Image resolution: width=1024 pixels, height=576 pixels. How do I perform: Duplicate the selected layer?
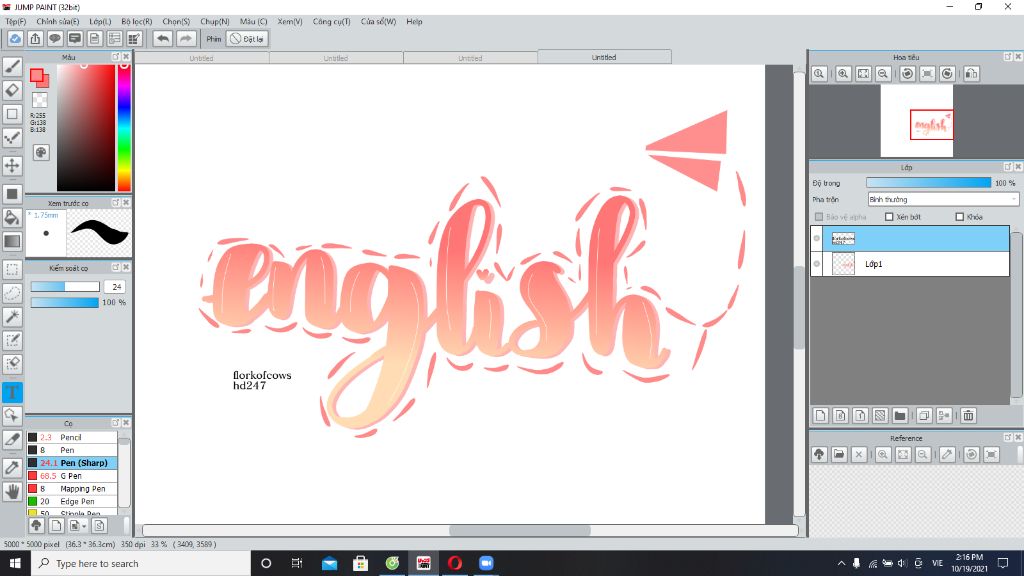click(x=923, y=415)
